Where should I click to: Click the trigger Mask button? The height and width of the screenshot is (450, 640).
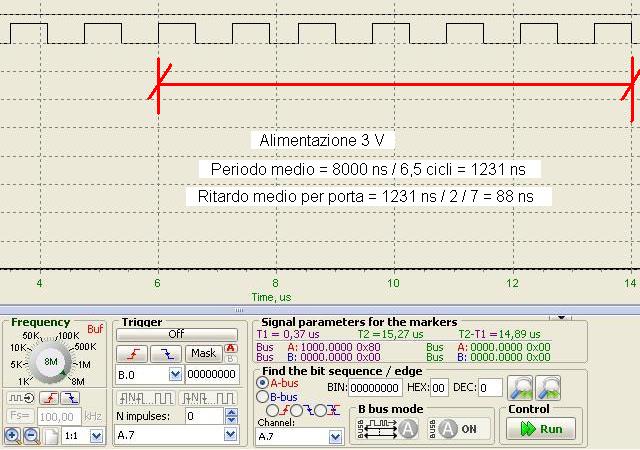pyautogui.click(x=203, y=353)
